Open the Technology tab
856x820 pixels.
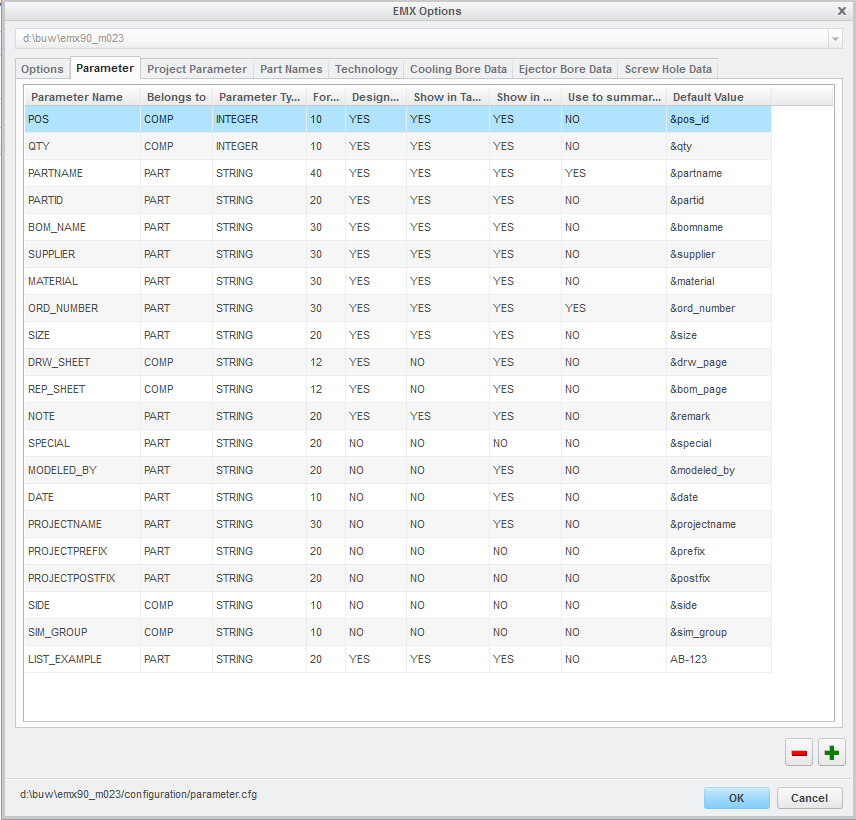366,69
